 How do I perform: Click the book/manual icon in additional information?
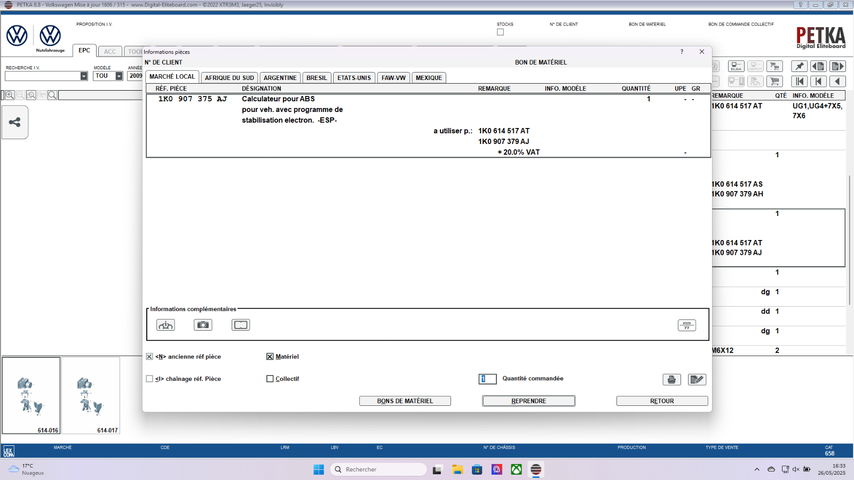(240, 325)
